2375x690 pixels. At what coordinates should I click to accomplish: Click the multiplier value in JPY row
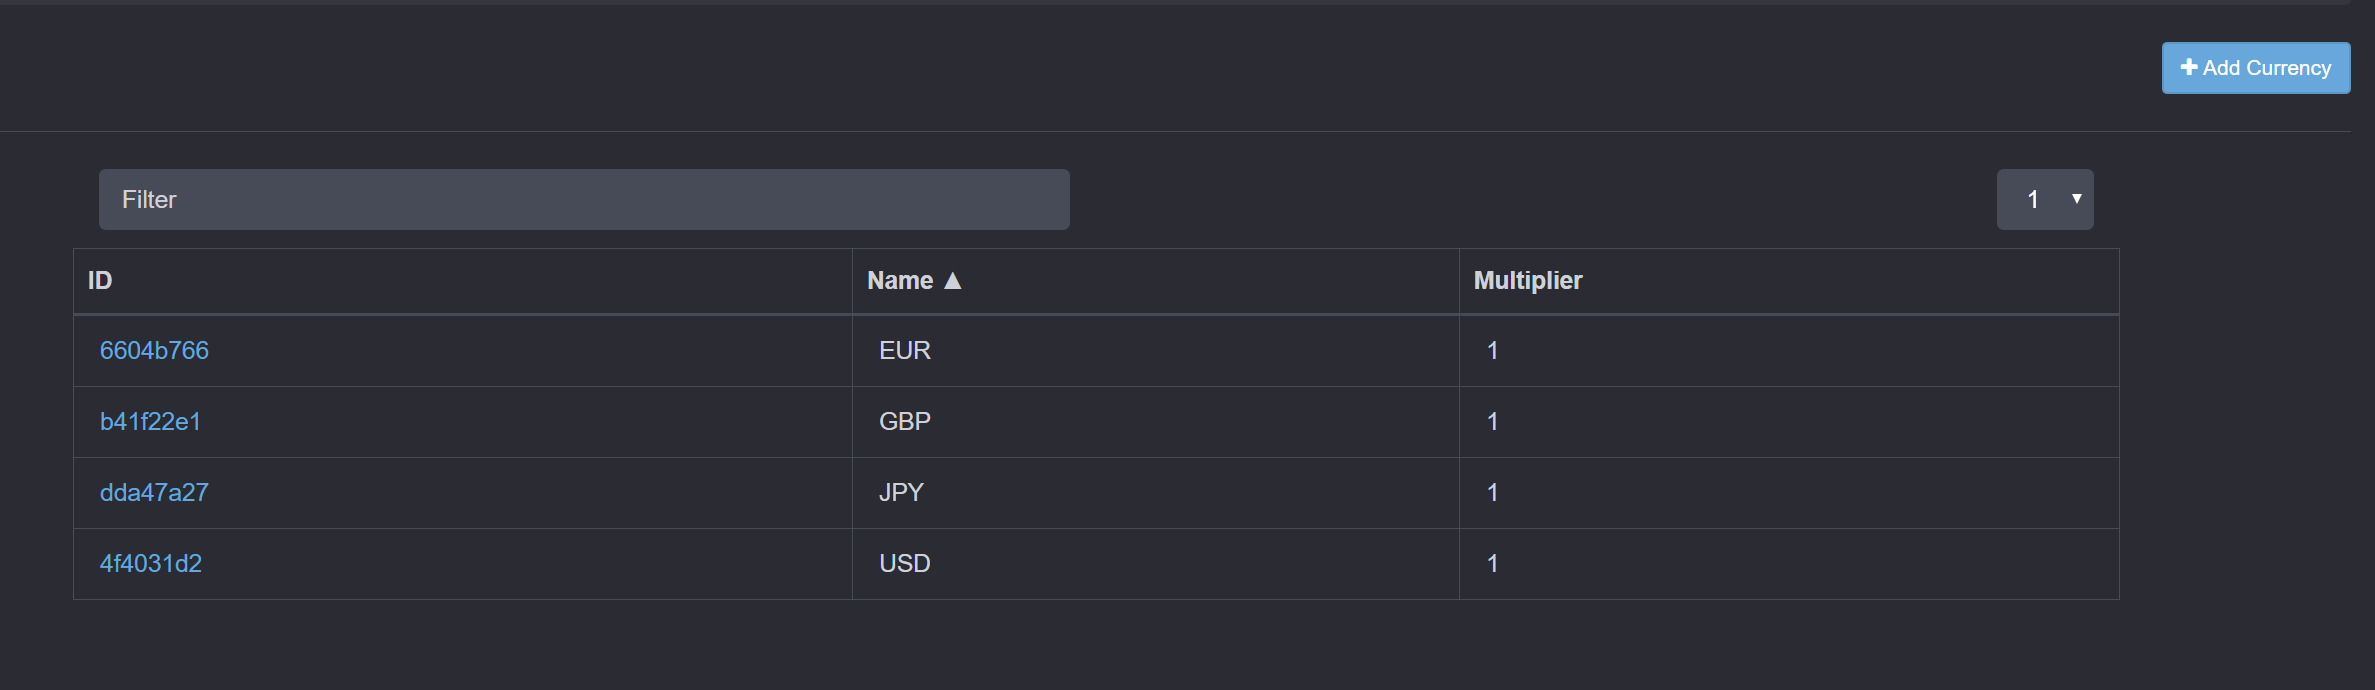1492,493
